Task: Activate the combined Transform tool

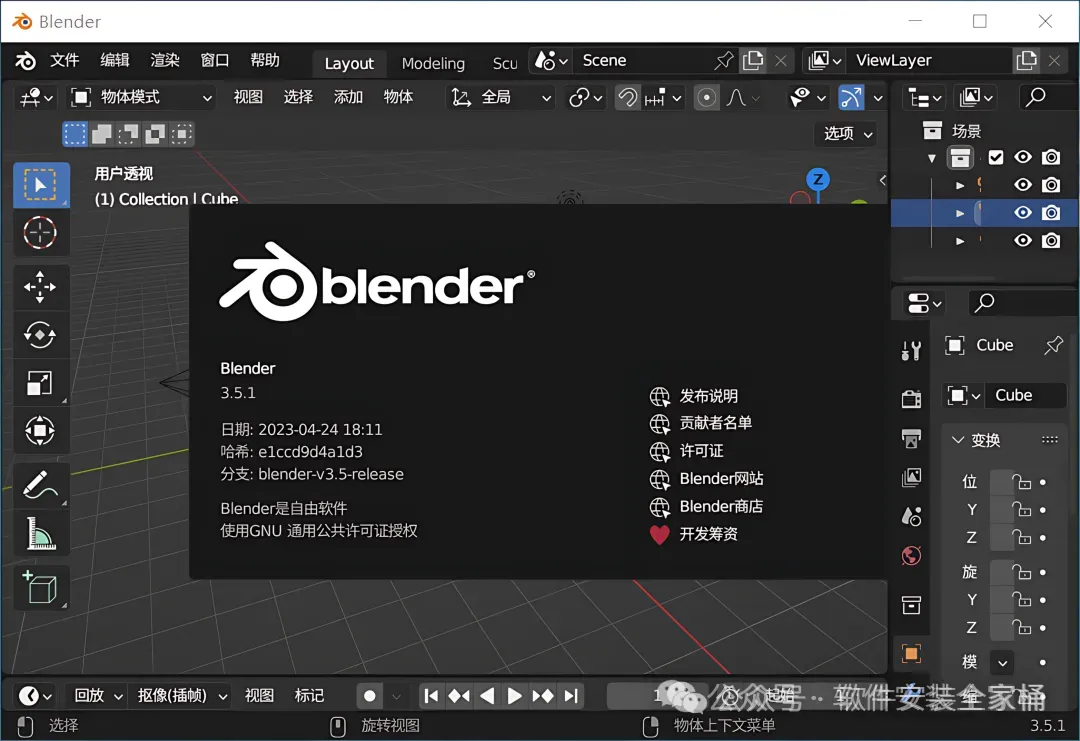Action: 41,431
